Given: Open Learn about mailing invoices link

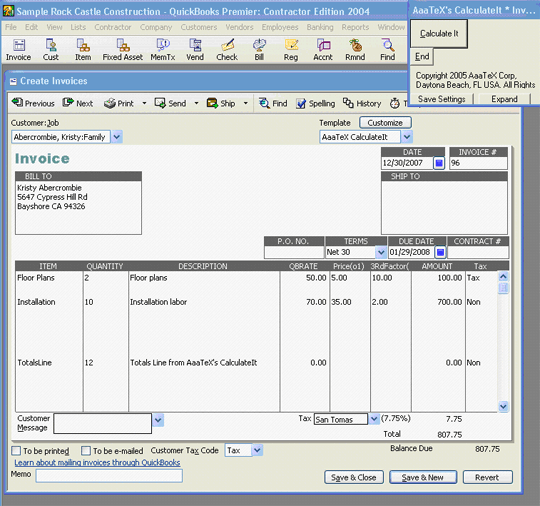Looking at the screenshot, I should 97,463.
